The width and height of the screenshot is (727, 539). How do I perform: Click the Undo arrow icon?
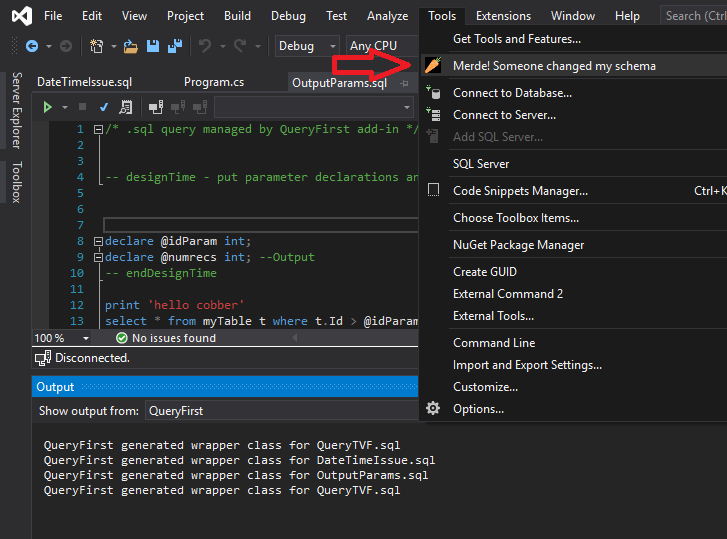click(x=205, y=46)
